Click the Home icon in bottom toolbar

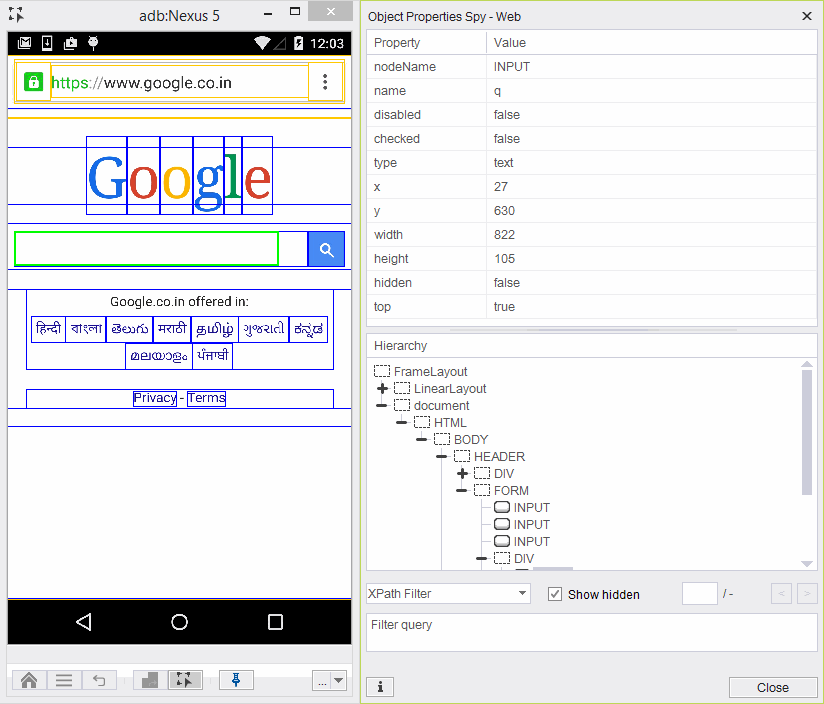click(x=29, y=680)
